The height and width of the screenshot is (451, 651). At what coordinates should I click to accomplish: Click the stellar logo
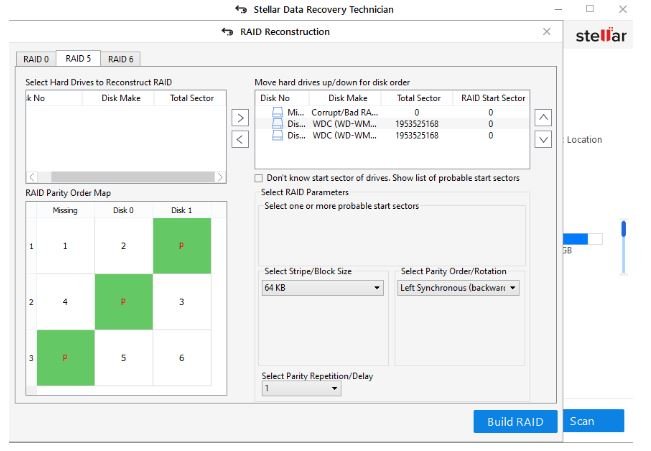[601, 35]
